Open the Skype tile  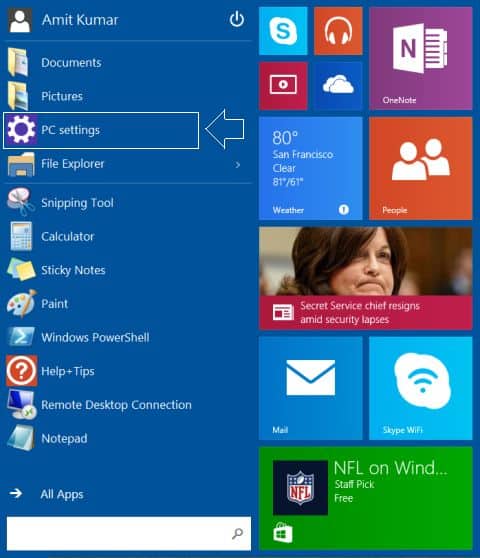pos(283,31)
